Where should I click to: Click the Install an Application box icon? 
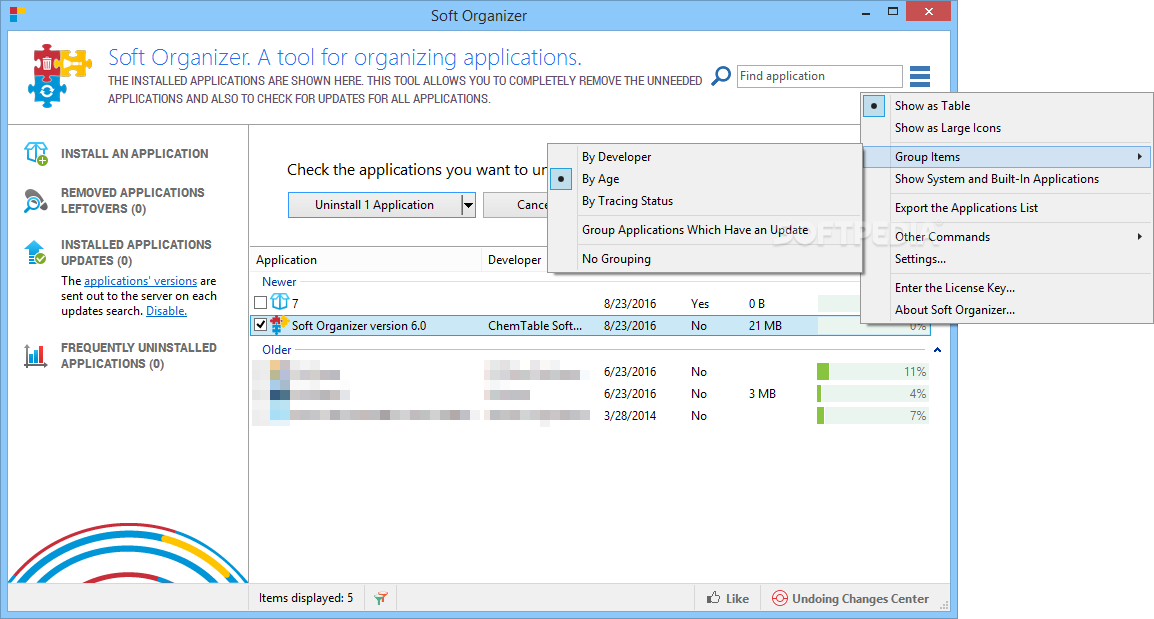click(35, 154)
